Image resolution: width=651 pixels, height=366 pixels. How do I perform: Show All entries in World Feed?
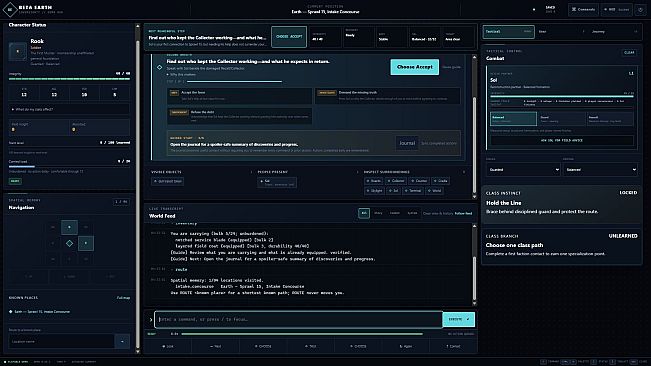[364, 213]
